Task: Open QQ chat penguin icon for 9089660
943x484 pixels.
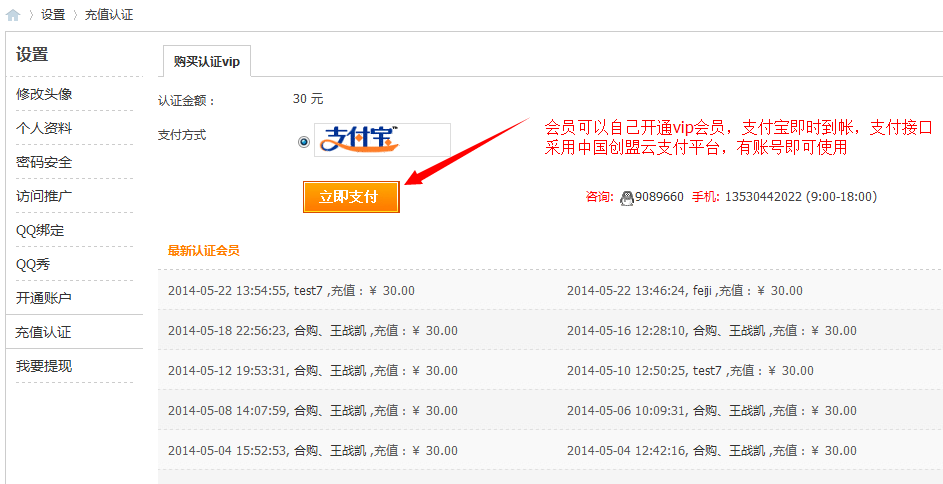Action: pyautogui.click(x=627, y=197)
